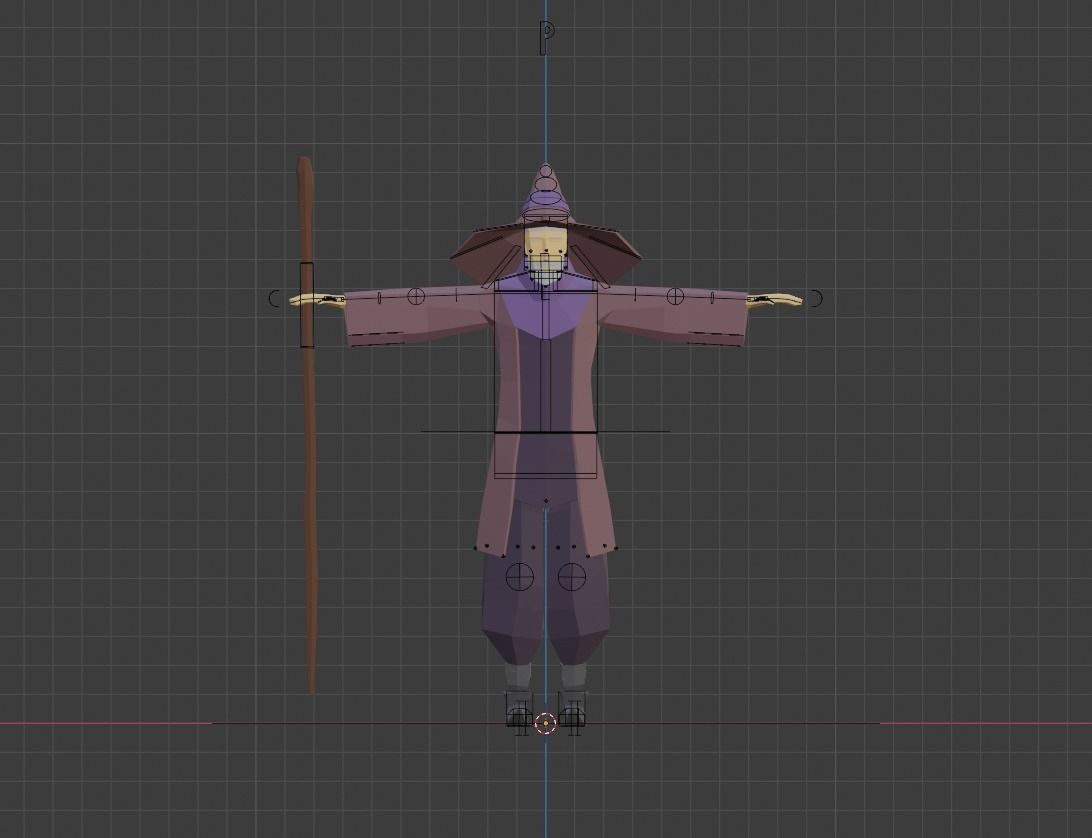Click the 3D cursor at the world origin
1092x838 pixels.
[x=545, y=724]
